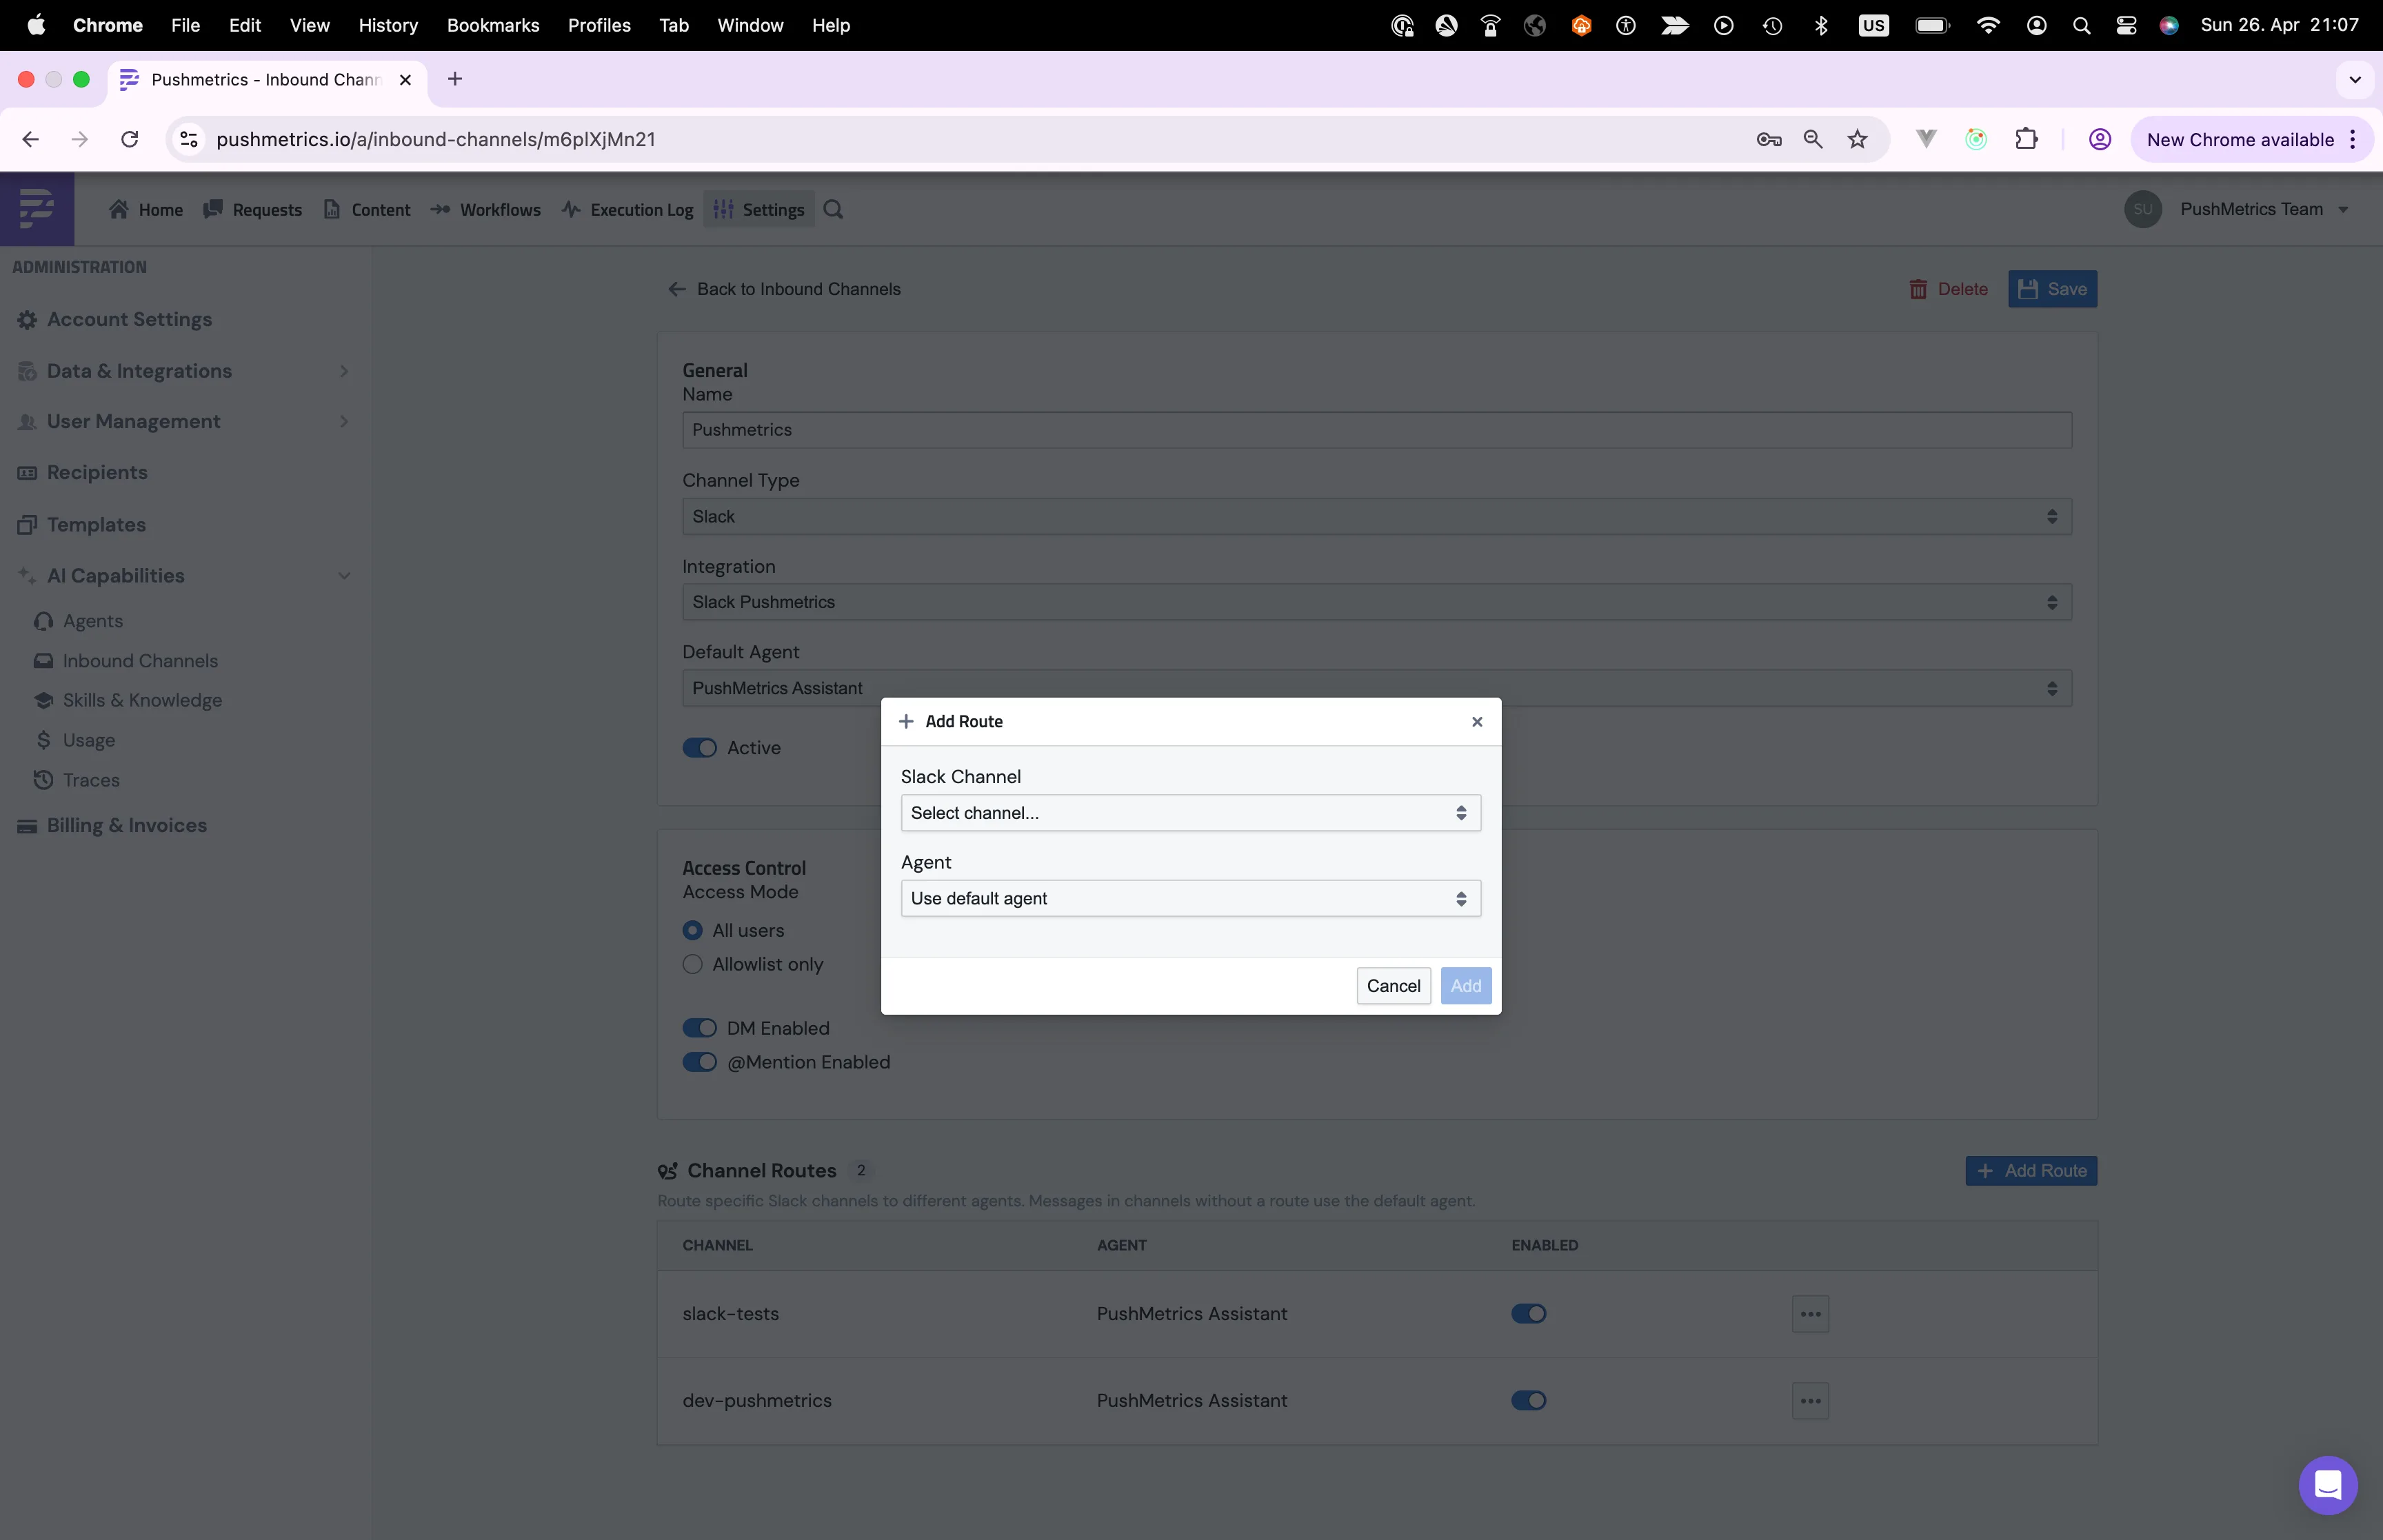This screenshot has width=2383, height=1540.
Task: Click Cancel in Add Route dialog
Action: pos(1393,986)
